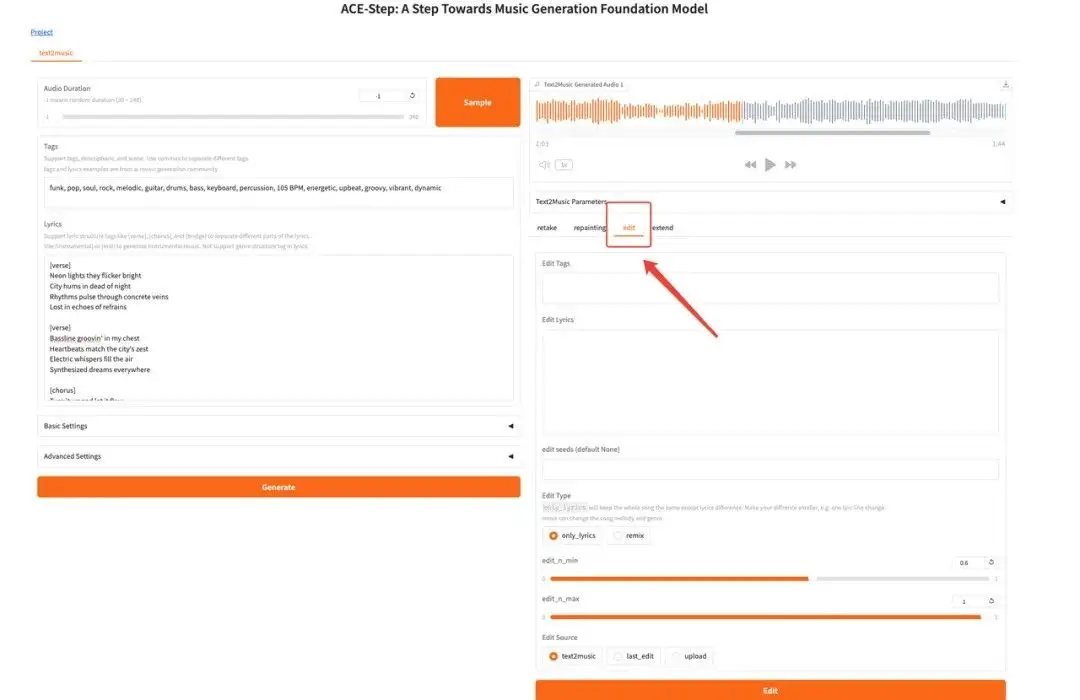Reset the edit_n_min value

point(991,562)
